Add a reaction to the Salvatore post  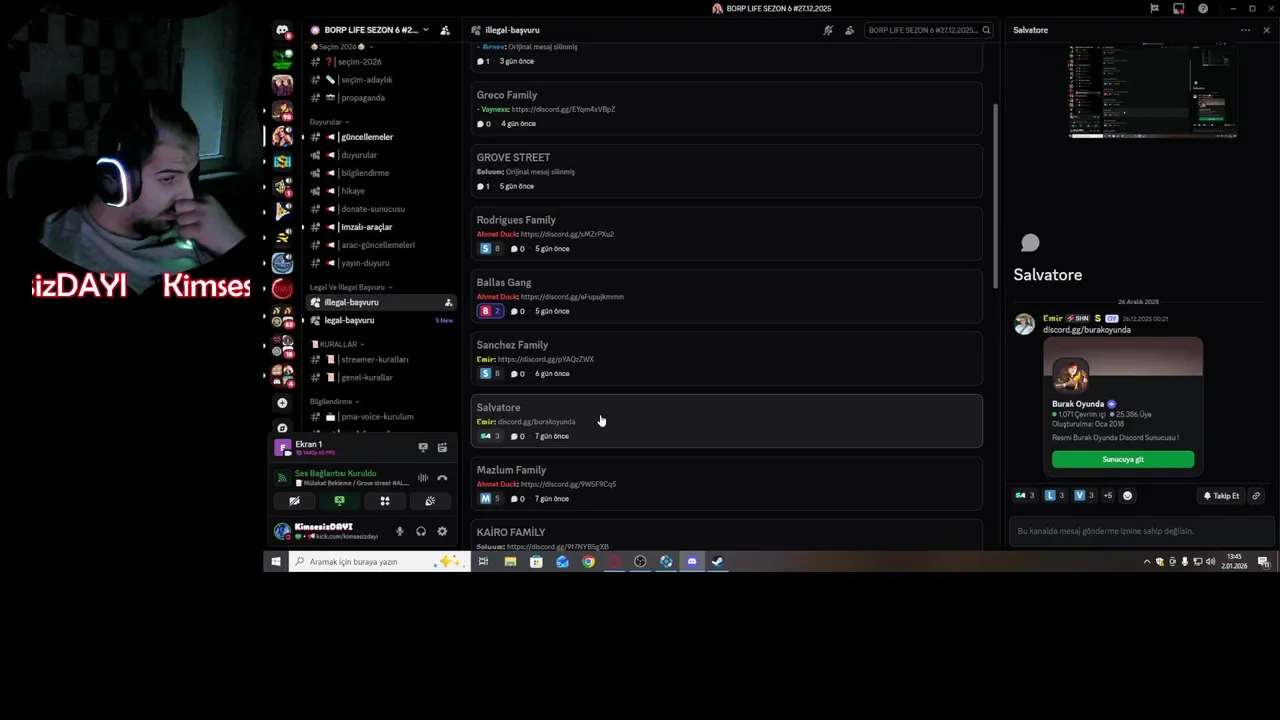pyautogui.click(x=1127, y=495)
